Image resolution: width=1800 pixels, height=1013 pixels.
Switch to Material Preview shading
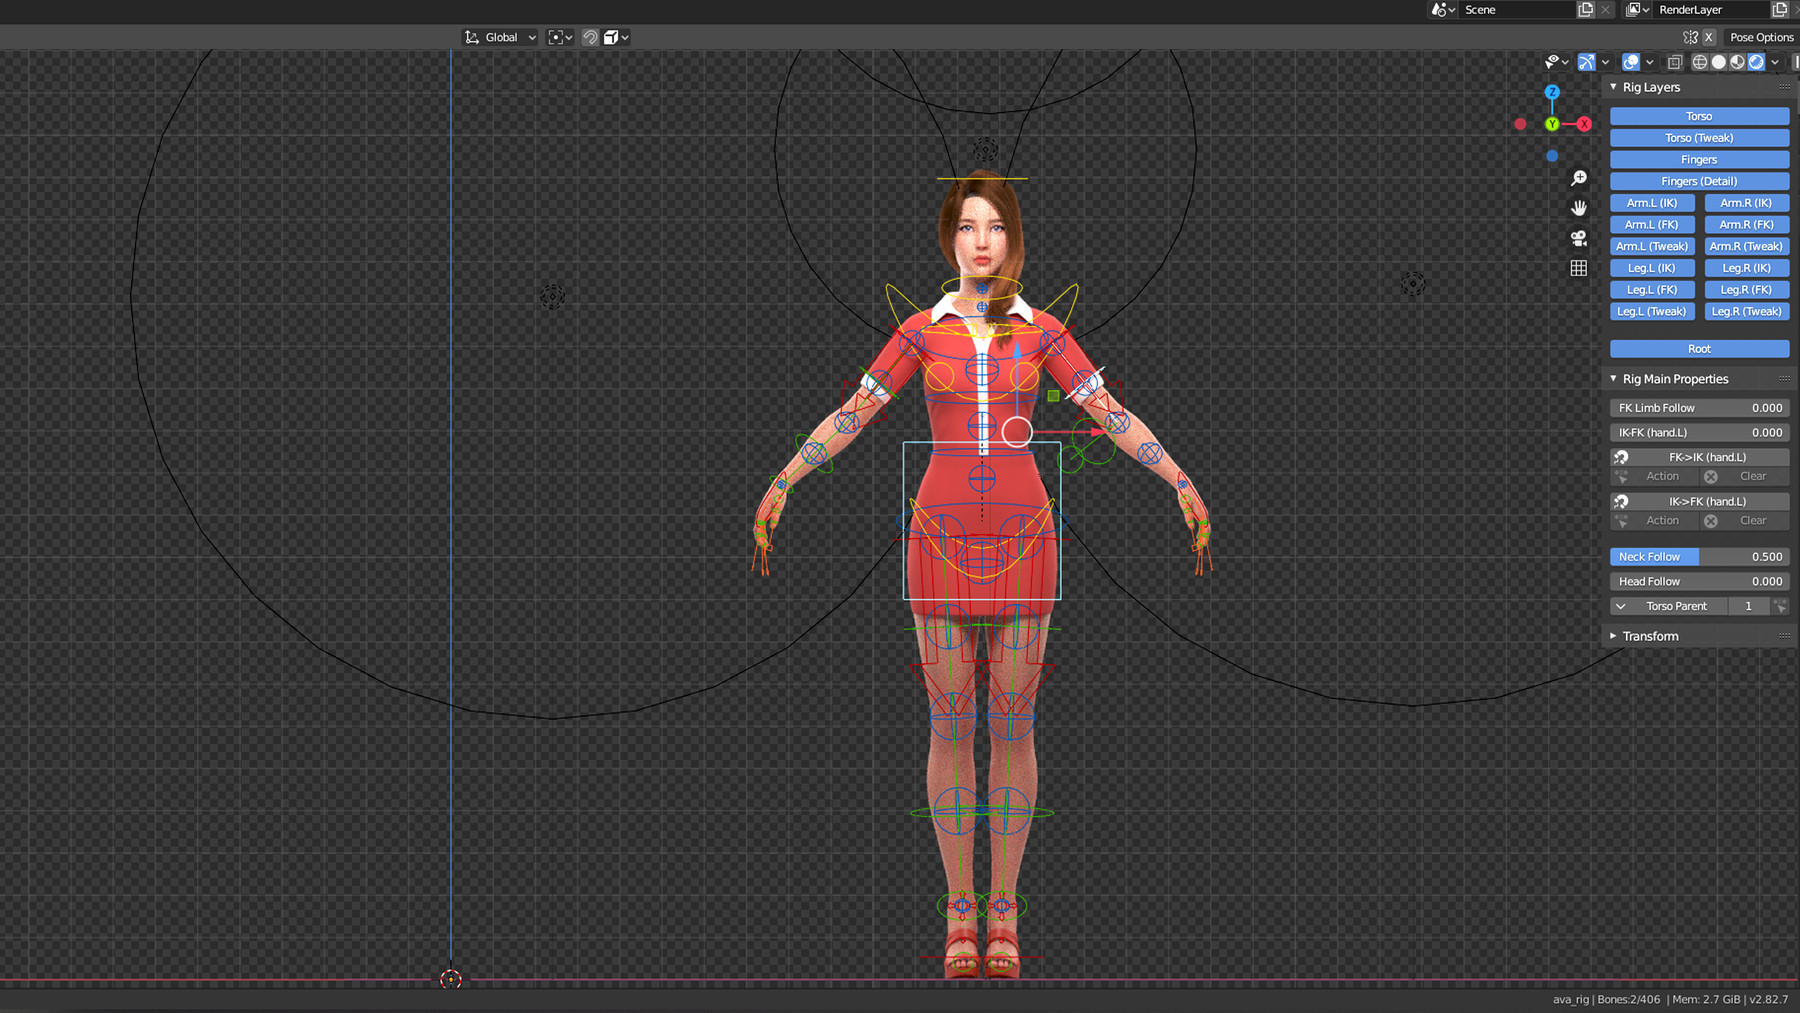click(1737, 62)
